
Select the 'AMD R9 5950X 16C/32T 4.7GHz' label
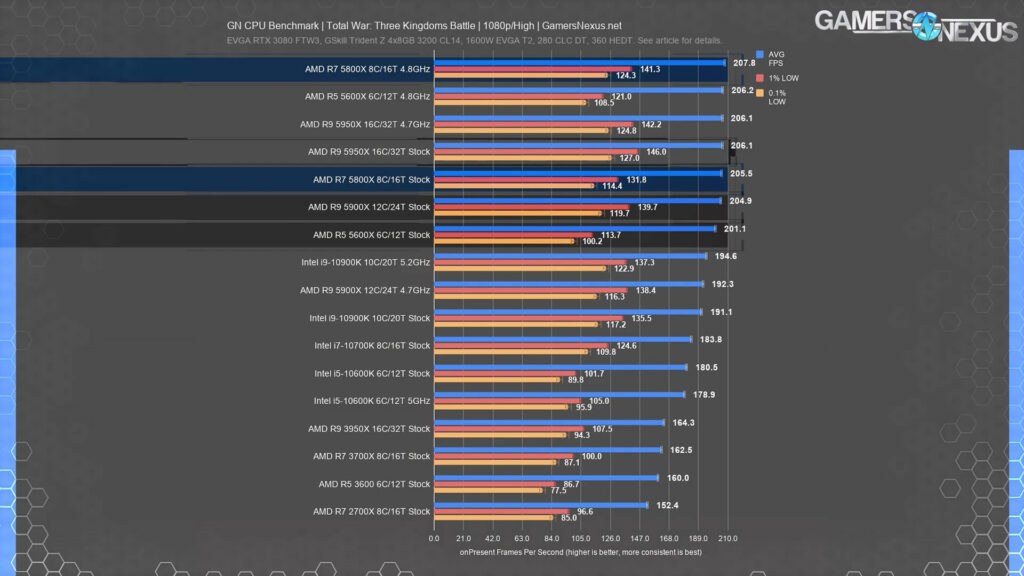(x=365, y=124)
